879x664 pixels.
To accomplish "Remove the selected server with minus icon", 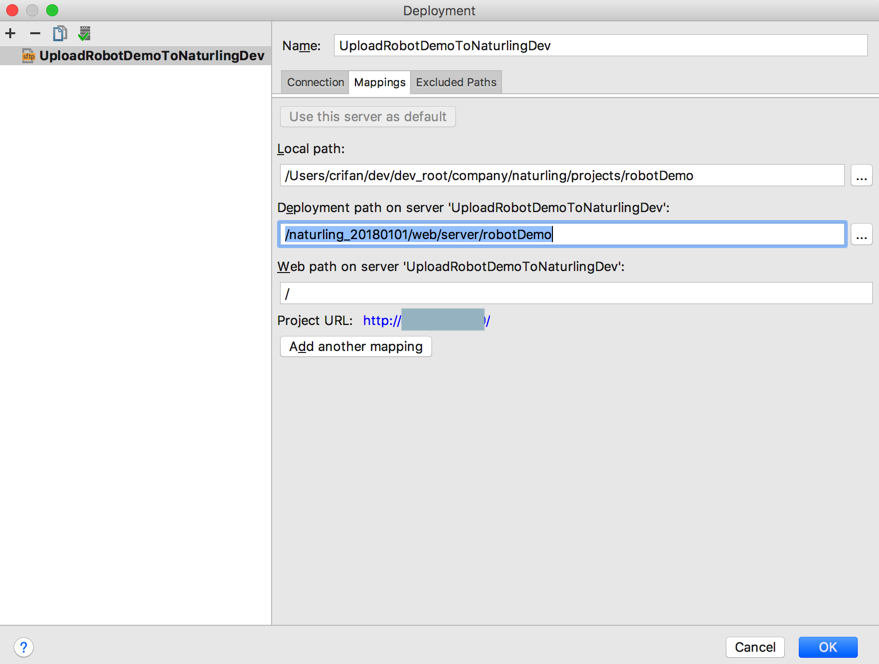I will click(35, 33).
